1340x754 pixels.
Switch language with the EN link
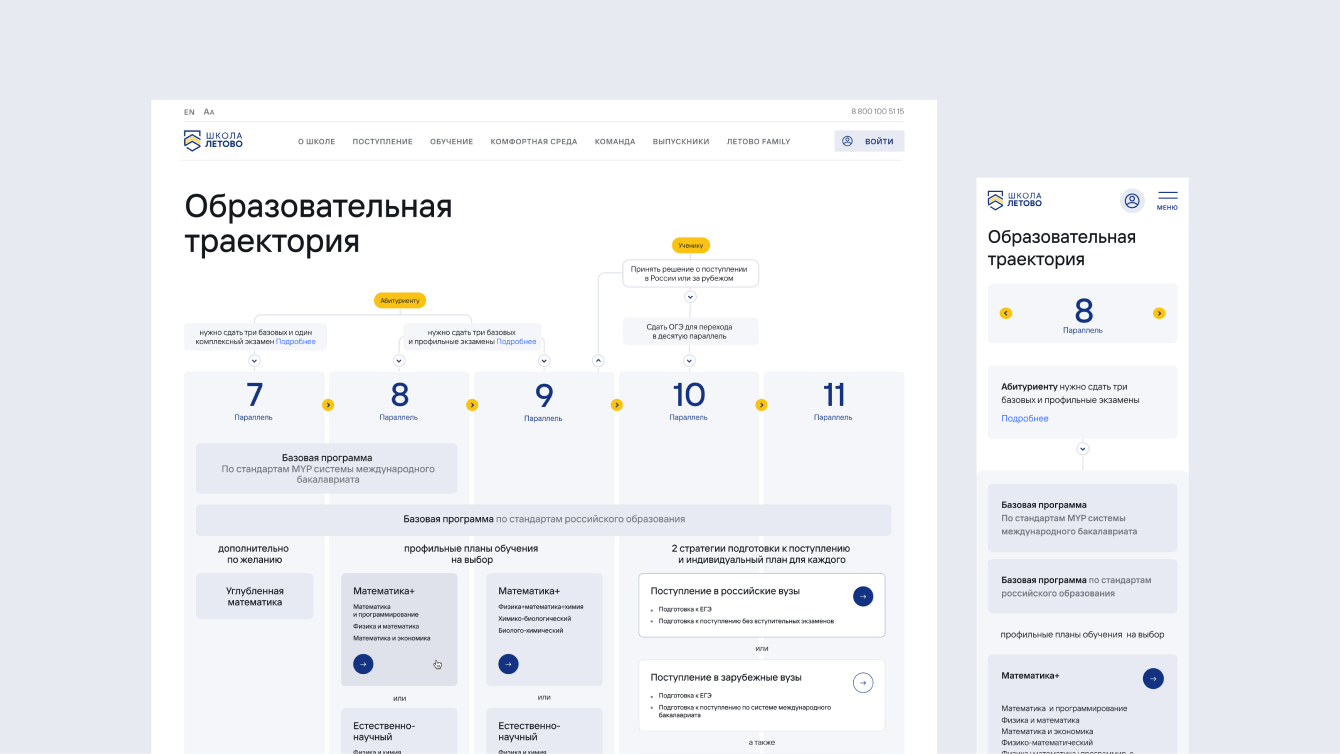pos(190,112)
